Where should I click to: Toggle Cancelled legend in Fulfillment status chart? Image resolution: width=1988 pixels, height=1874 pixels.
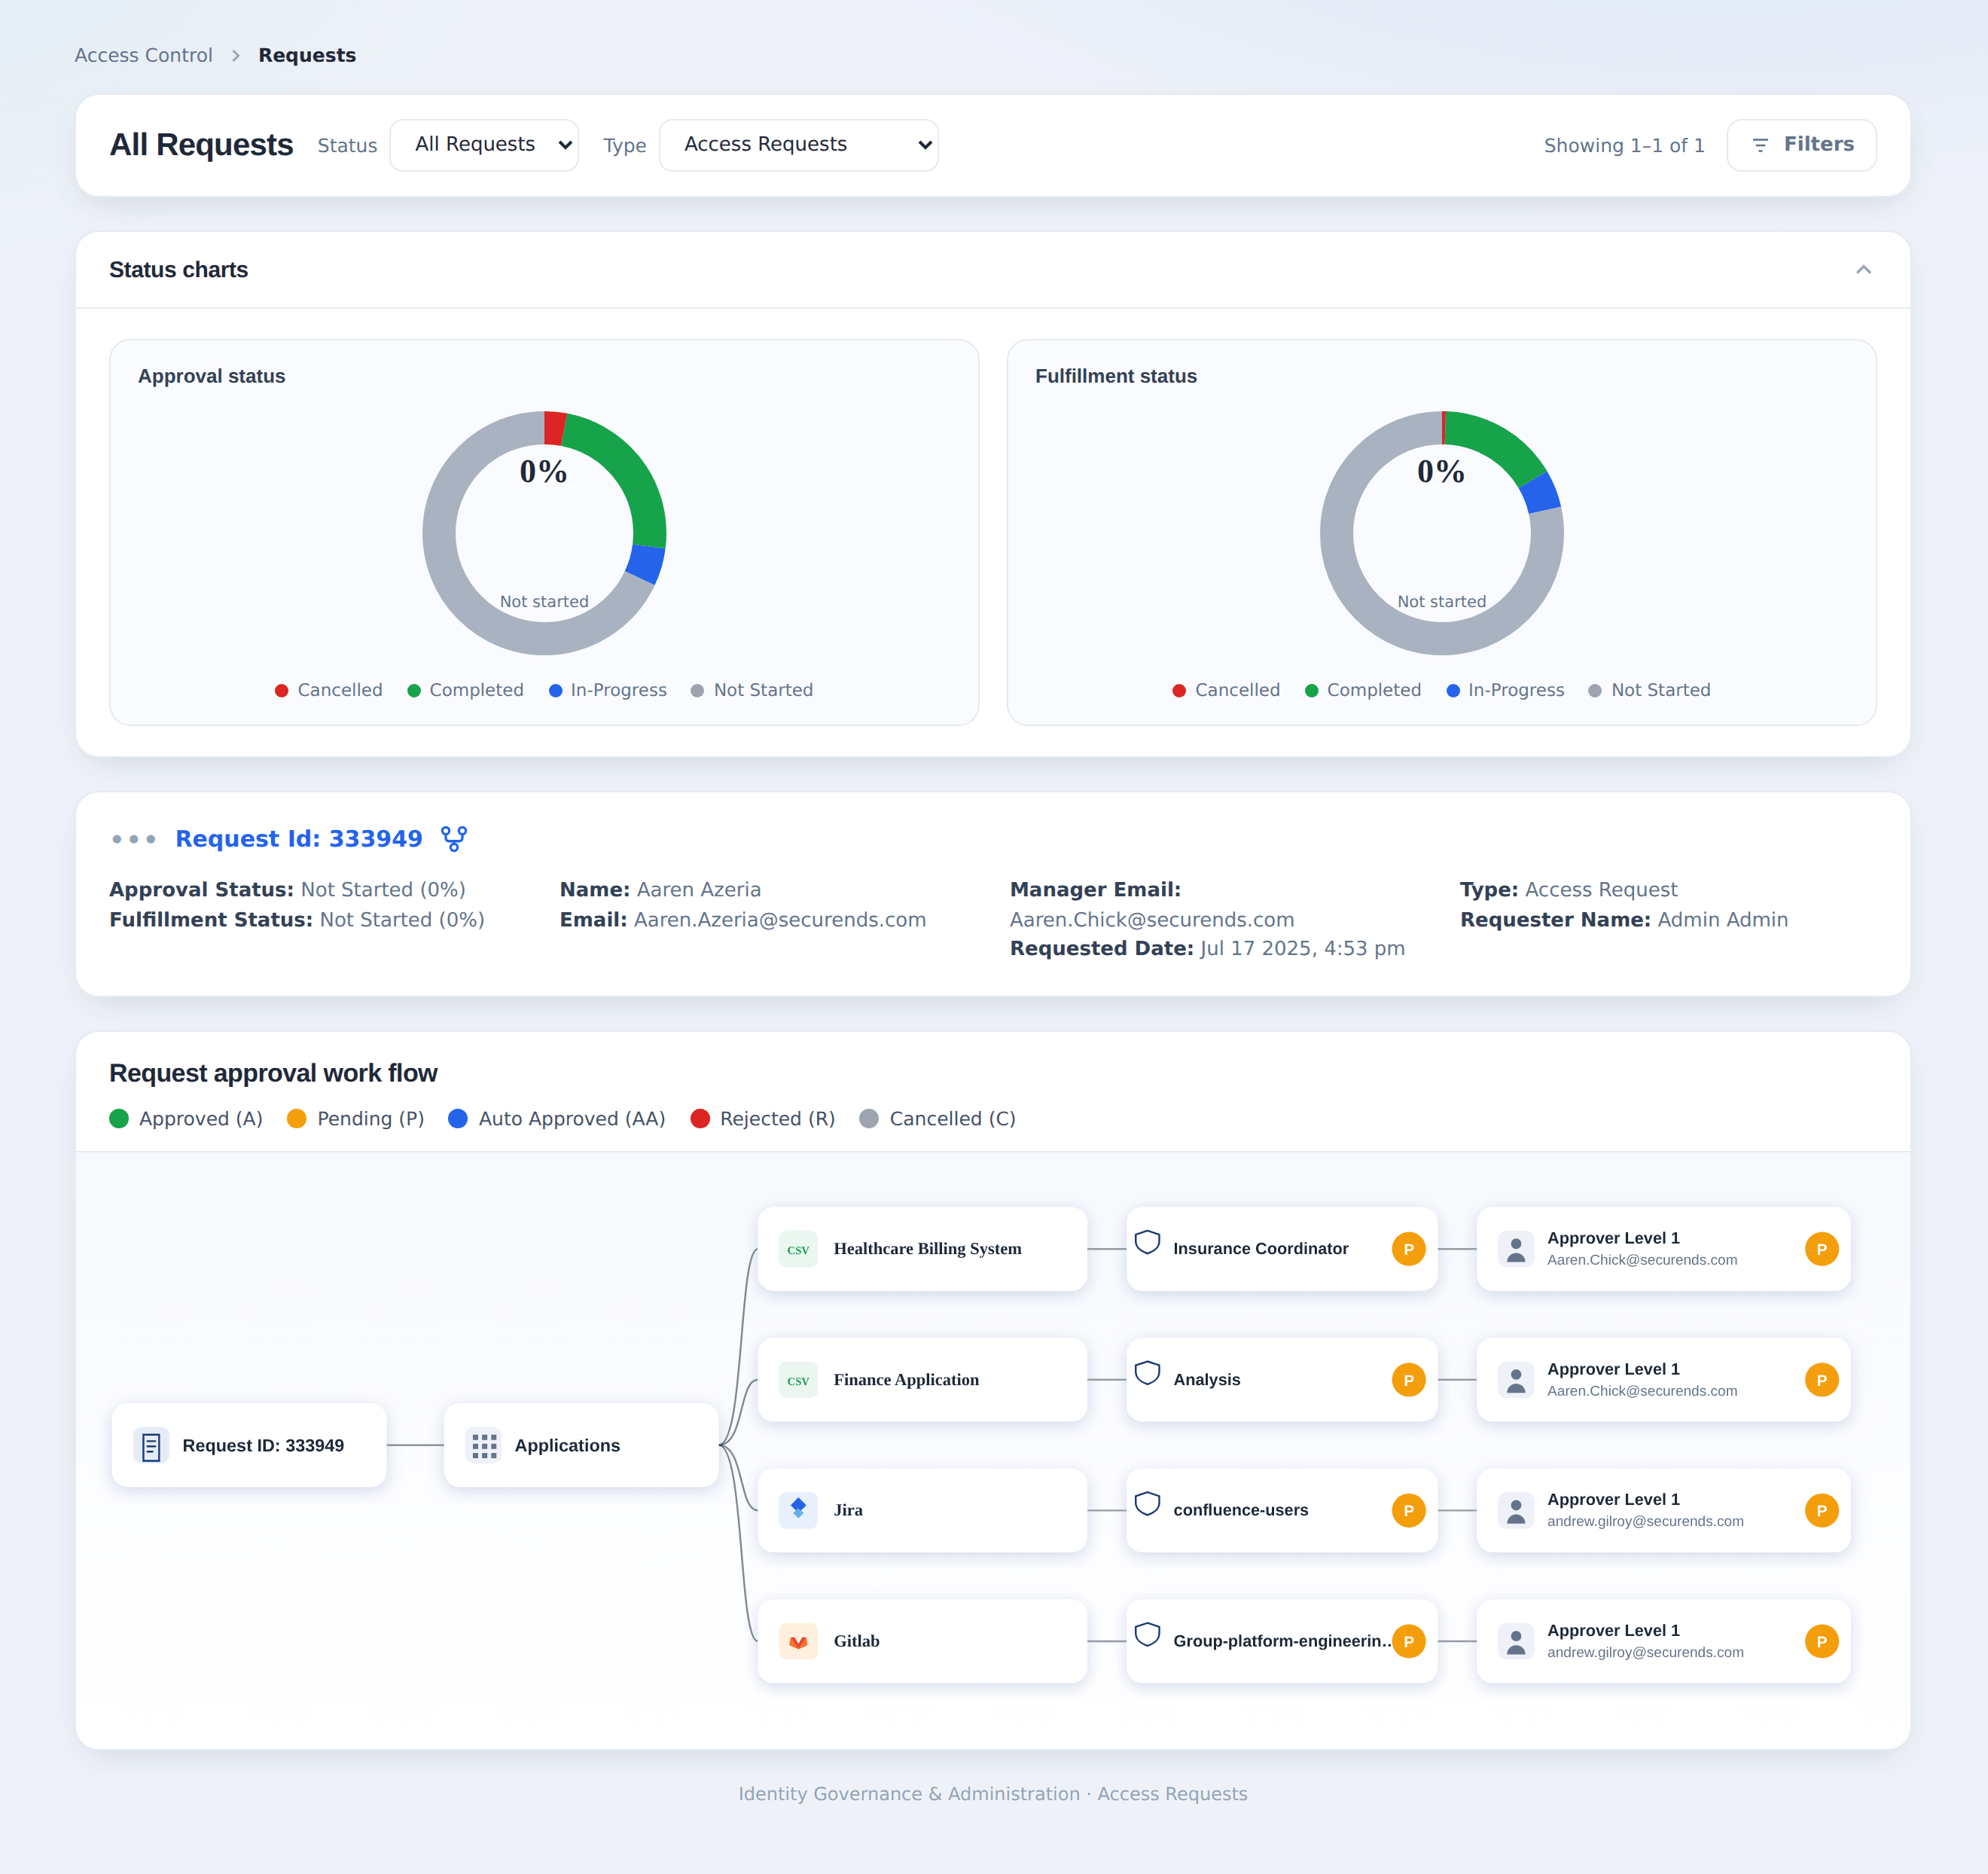pyautogui.click(x=1226, y=690)
